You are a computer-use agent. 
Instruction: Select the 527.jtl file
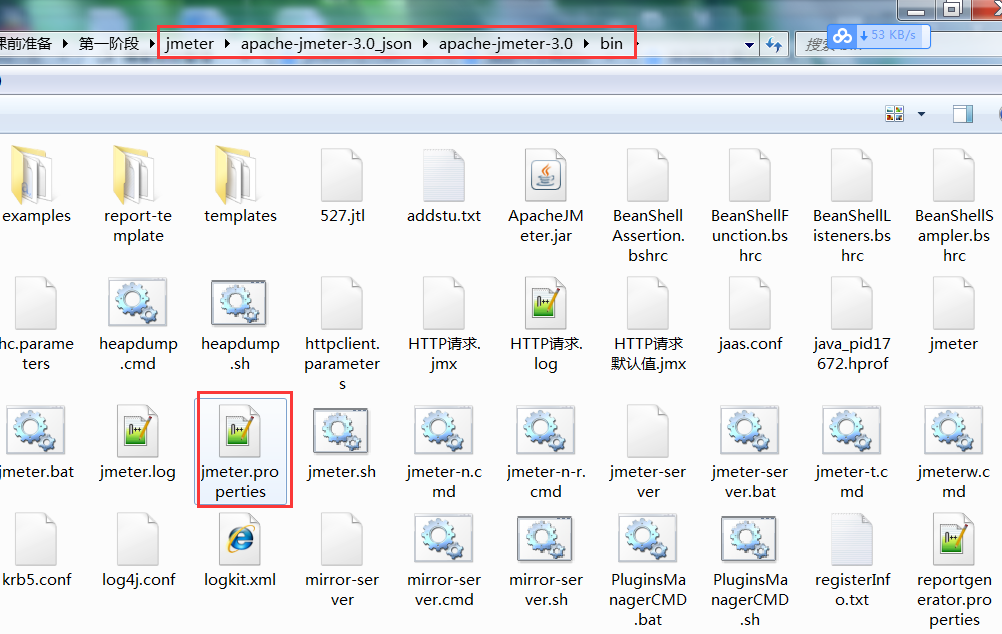[x=342, y=185]
